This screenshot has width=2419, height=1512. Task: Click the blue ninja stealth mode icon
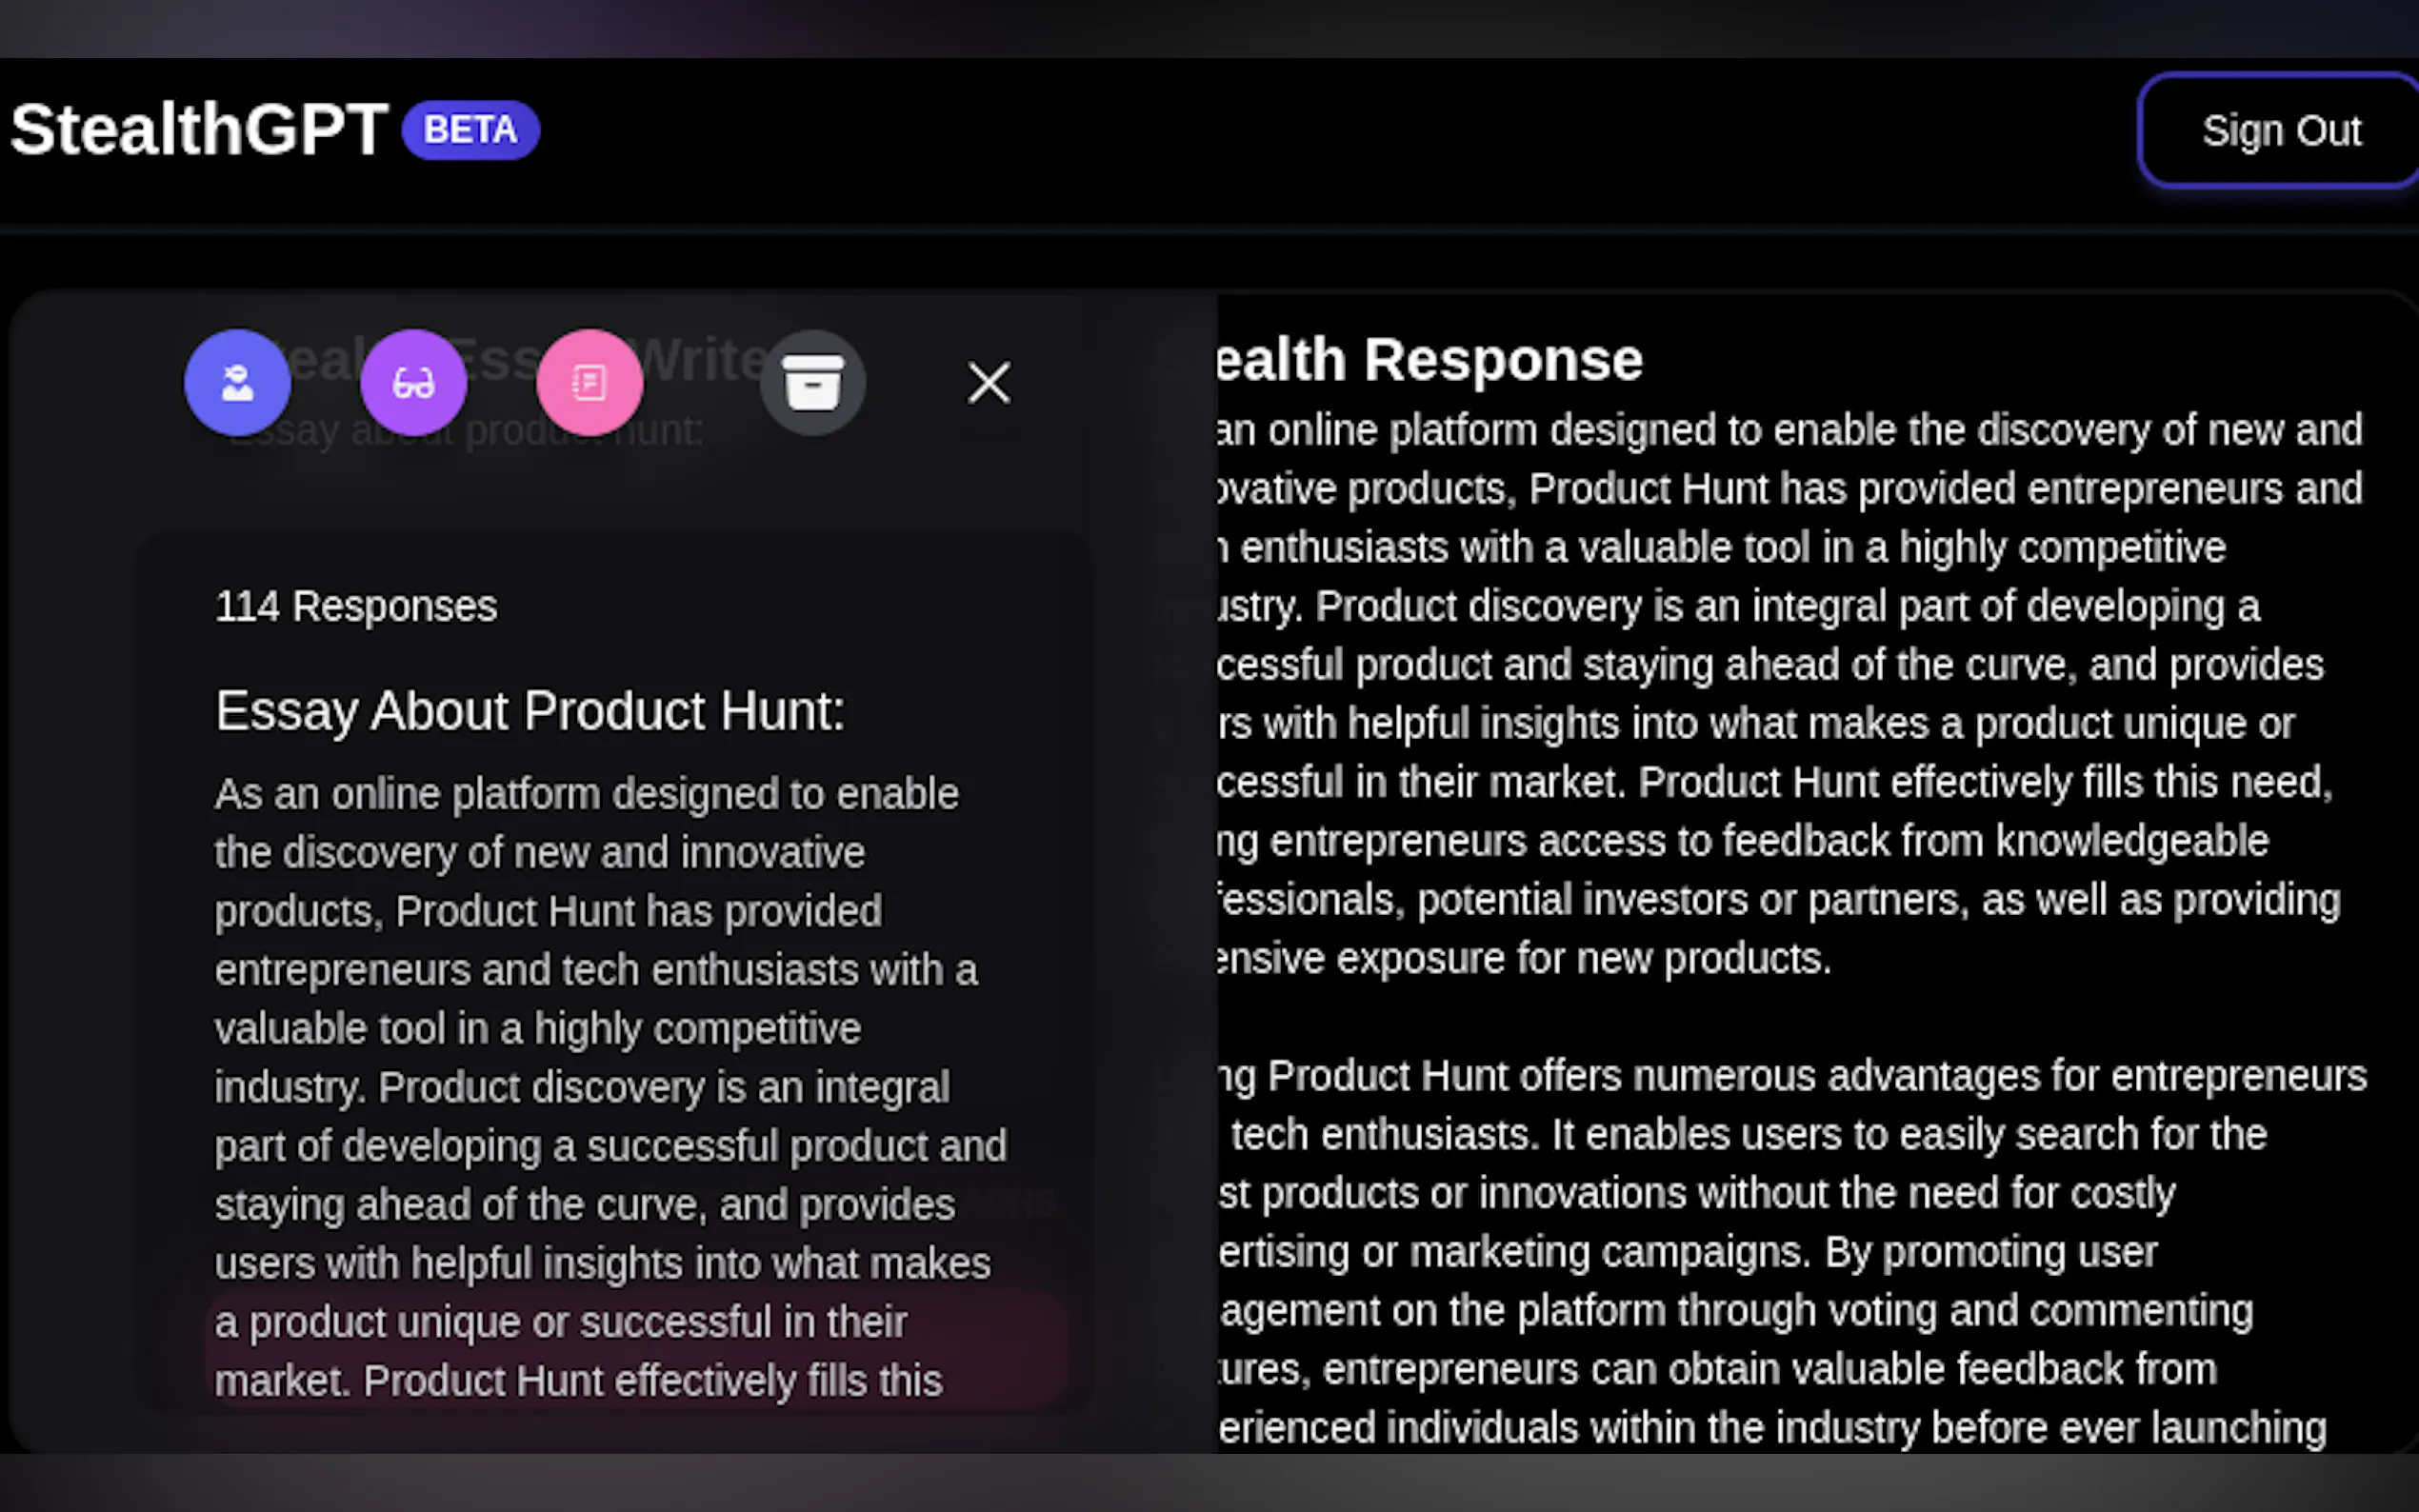[237, 382]
